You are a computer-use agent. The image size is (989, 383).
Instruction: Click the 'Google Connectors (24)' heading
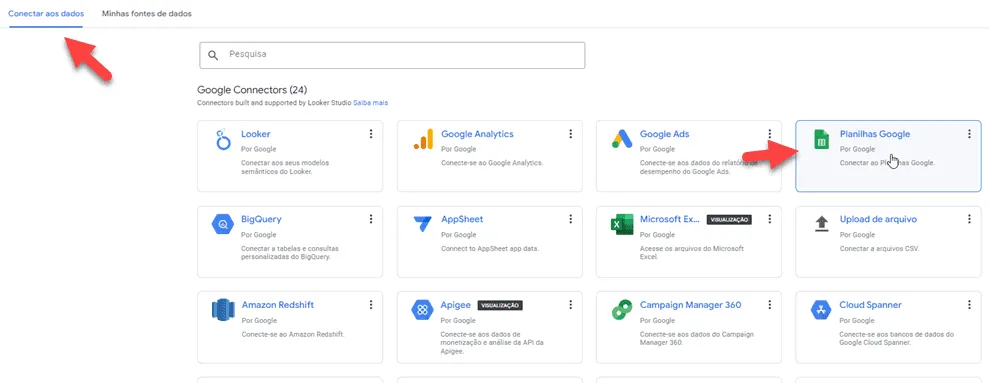click(252, 90)
